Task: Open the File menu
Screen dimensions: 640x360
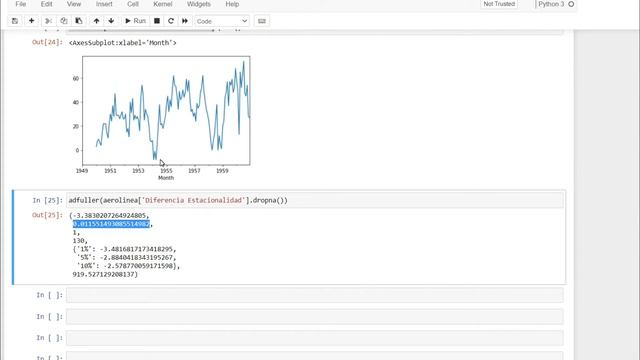Action: click(x=20, y=4)
